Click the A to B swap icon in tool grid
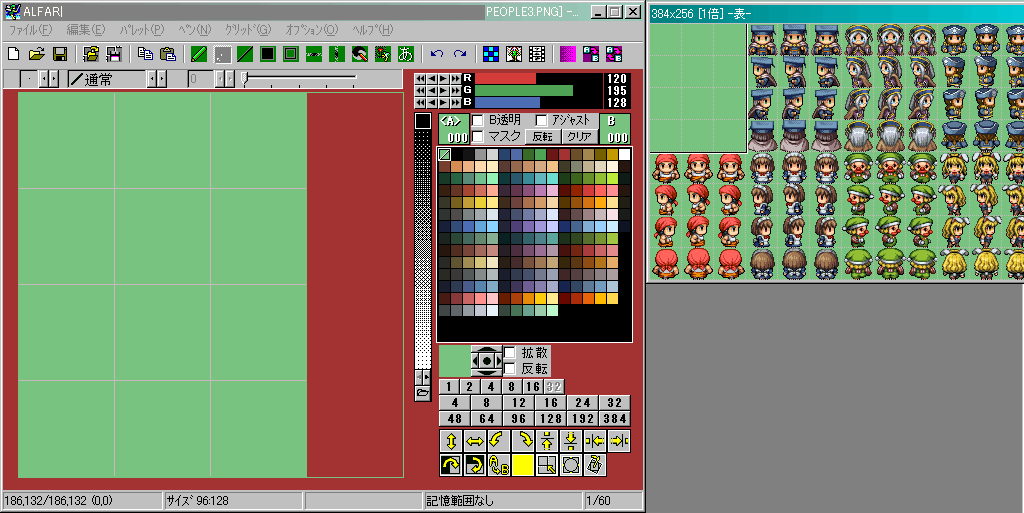The height and width of the screenshot is (513, 1024). coord(499,465)
